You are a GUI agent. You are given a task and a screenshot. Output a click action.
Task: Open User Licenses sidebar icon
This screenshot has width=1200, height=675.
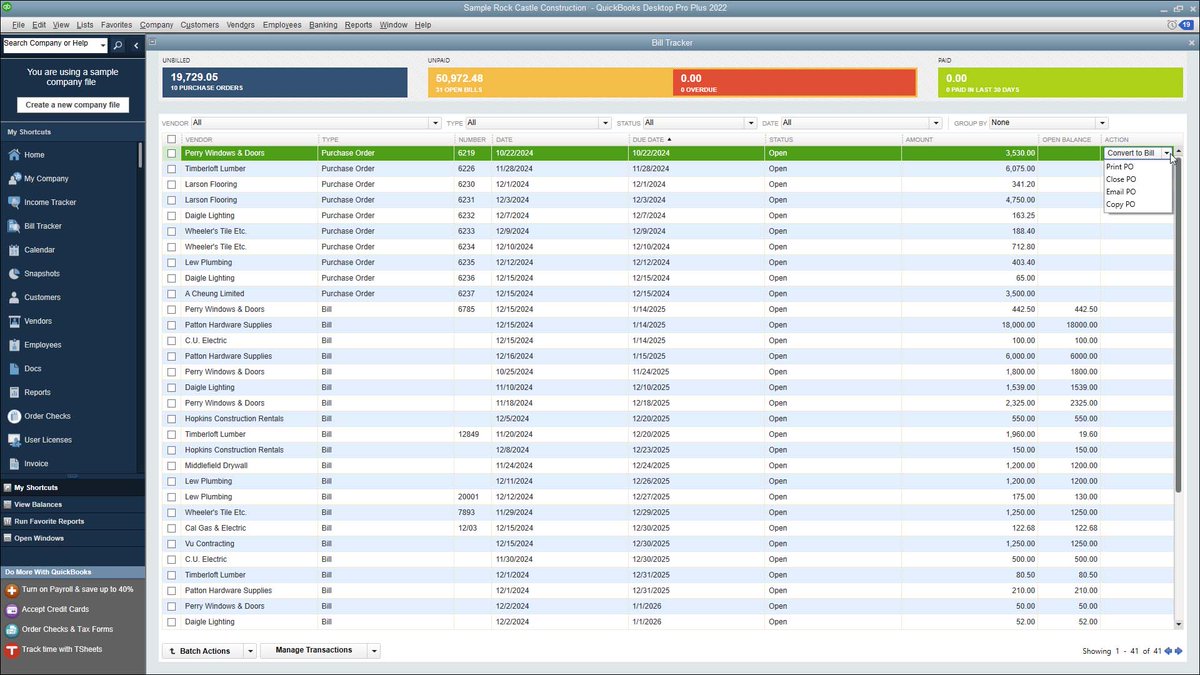[14, 440]
